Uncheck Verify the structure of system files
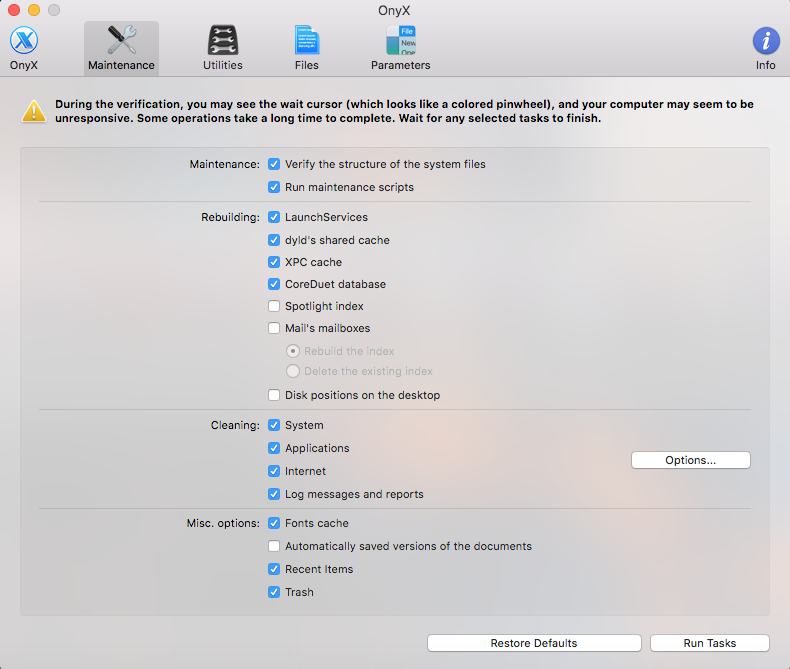 [x=274, y=164]
